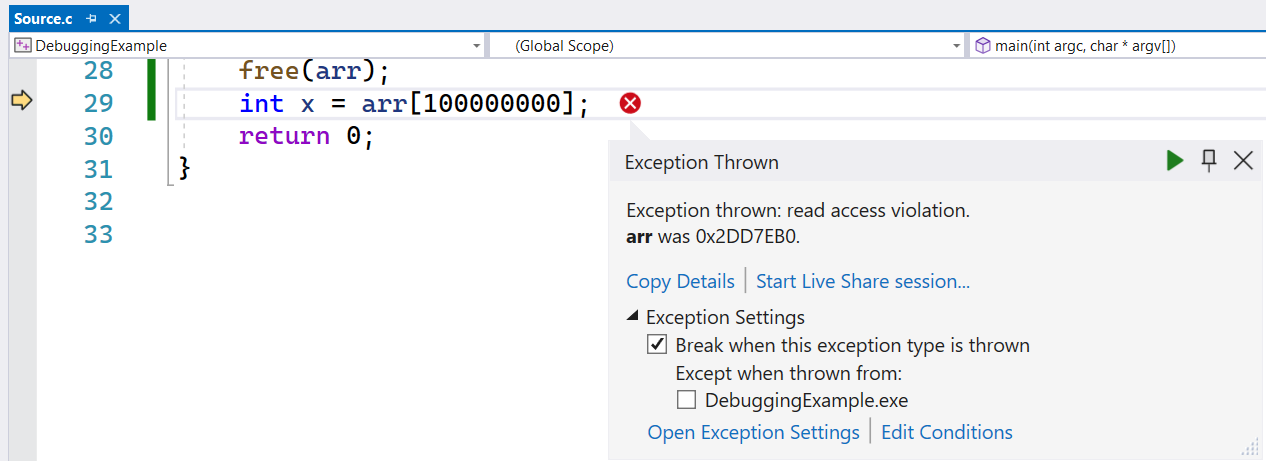Click the Edit Conditions link

(946, 432)
